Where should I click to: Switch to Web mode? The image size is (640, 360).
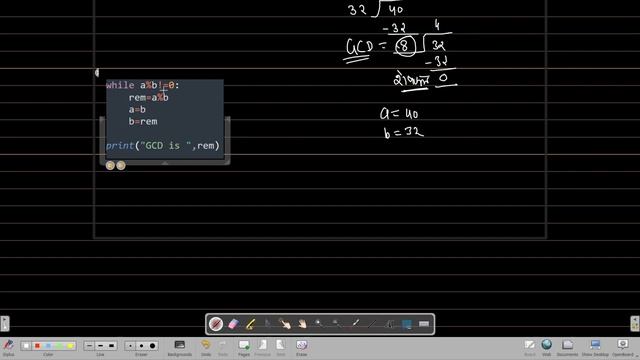click(x=547, y=348)
